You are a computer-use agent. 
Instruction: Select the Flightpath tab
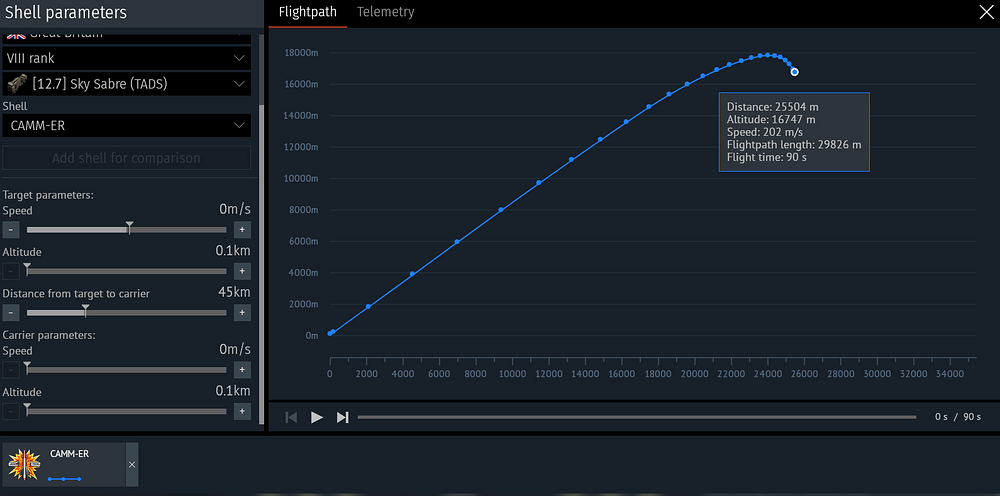(x=307, y=11)
